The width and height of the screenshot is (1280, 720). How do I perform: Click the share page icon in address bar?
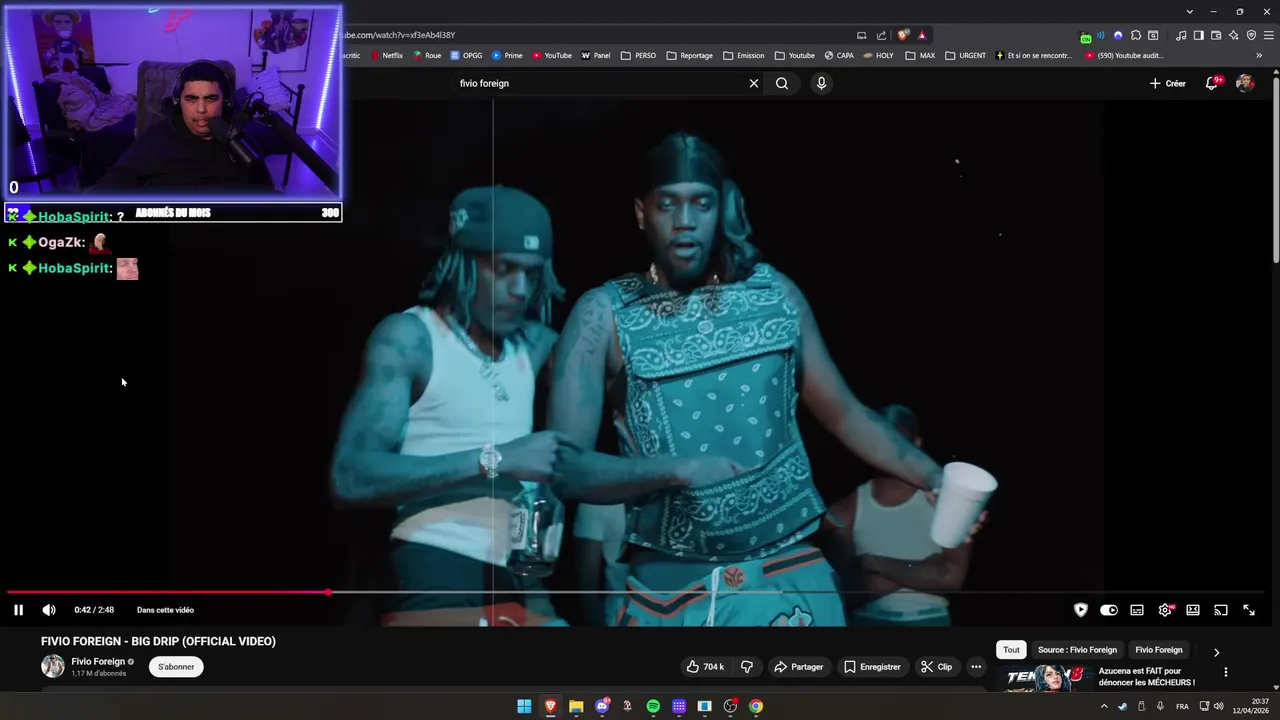point(881,35)
